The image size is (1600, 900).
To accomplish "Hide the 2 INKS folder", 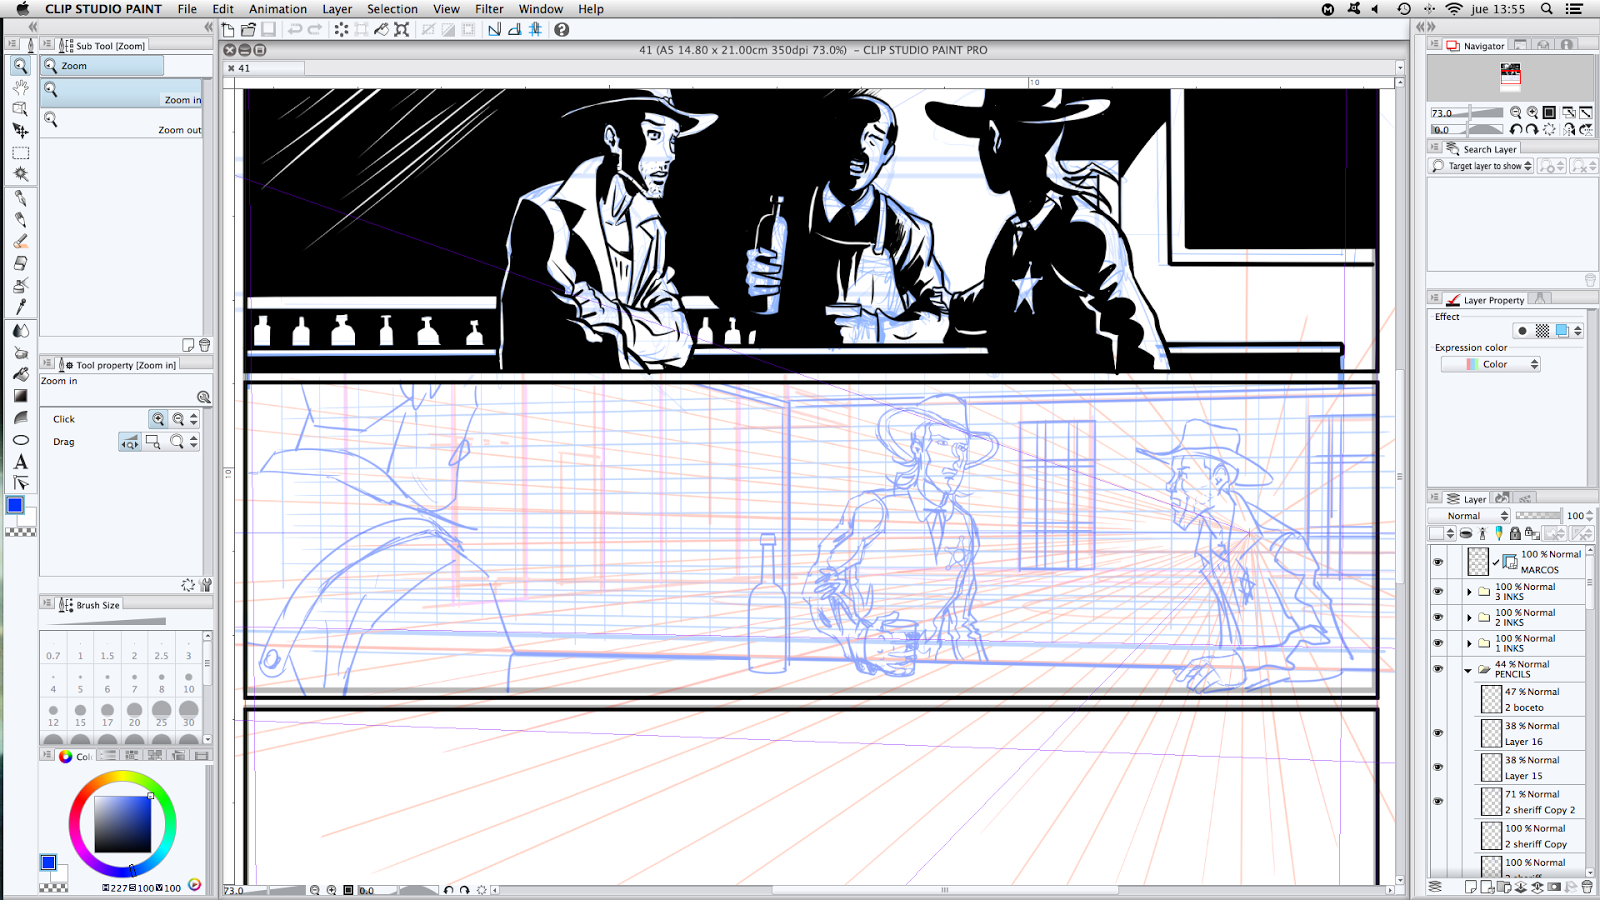I will click(x=1438, y=617).
